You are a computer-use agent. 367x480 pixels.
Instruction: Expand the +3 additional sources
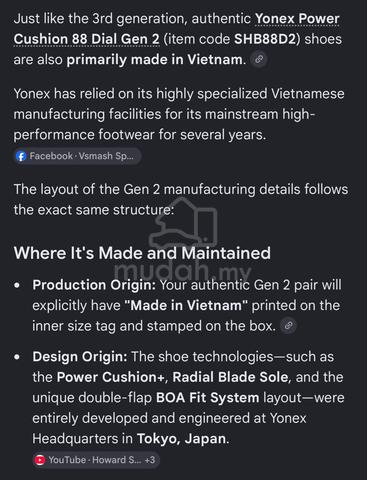click(x=150, y=460)
